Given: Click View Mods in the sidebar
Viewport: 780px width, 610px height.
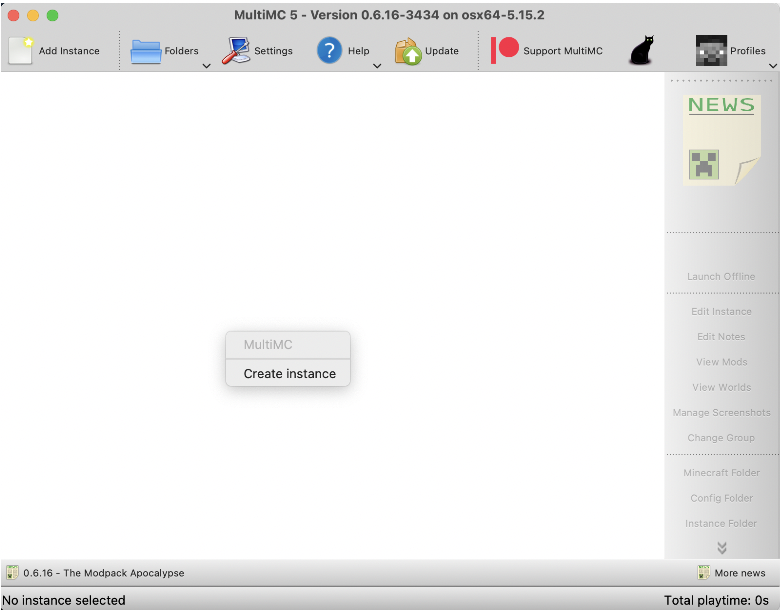Looking at the screenshot, I should coord(721,362).
